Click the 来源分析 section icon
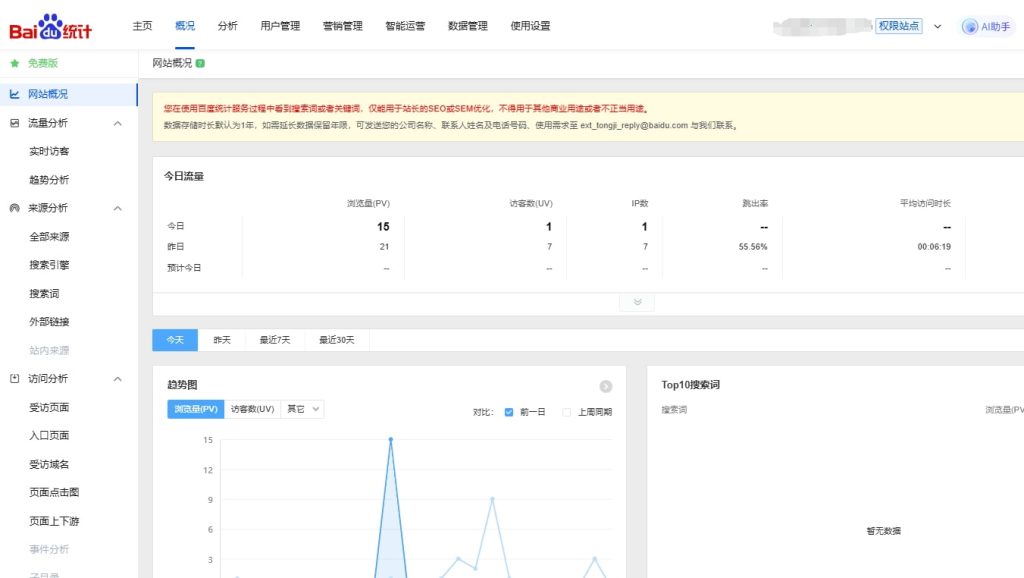The width and height of the screenshot is (1024, 578). pos(14,208)
